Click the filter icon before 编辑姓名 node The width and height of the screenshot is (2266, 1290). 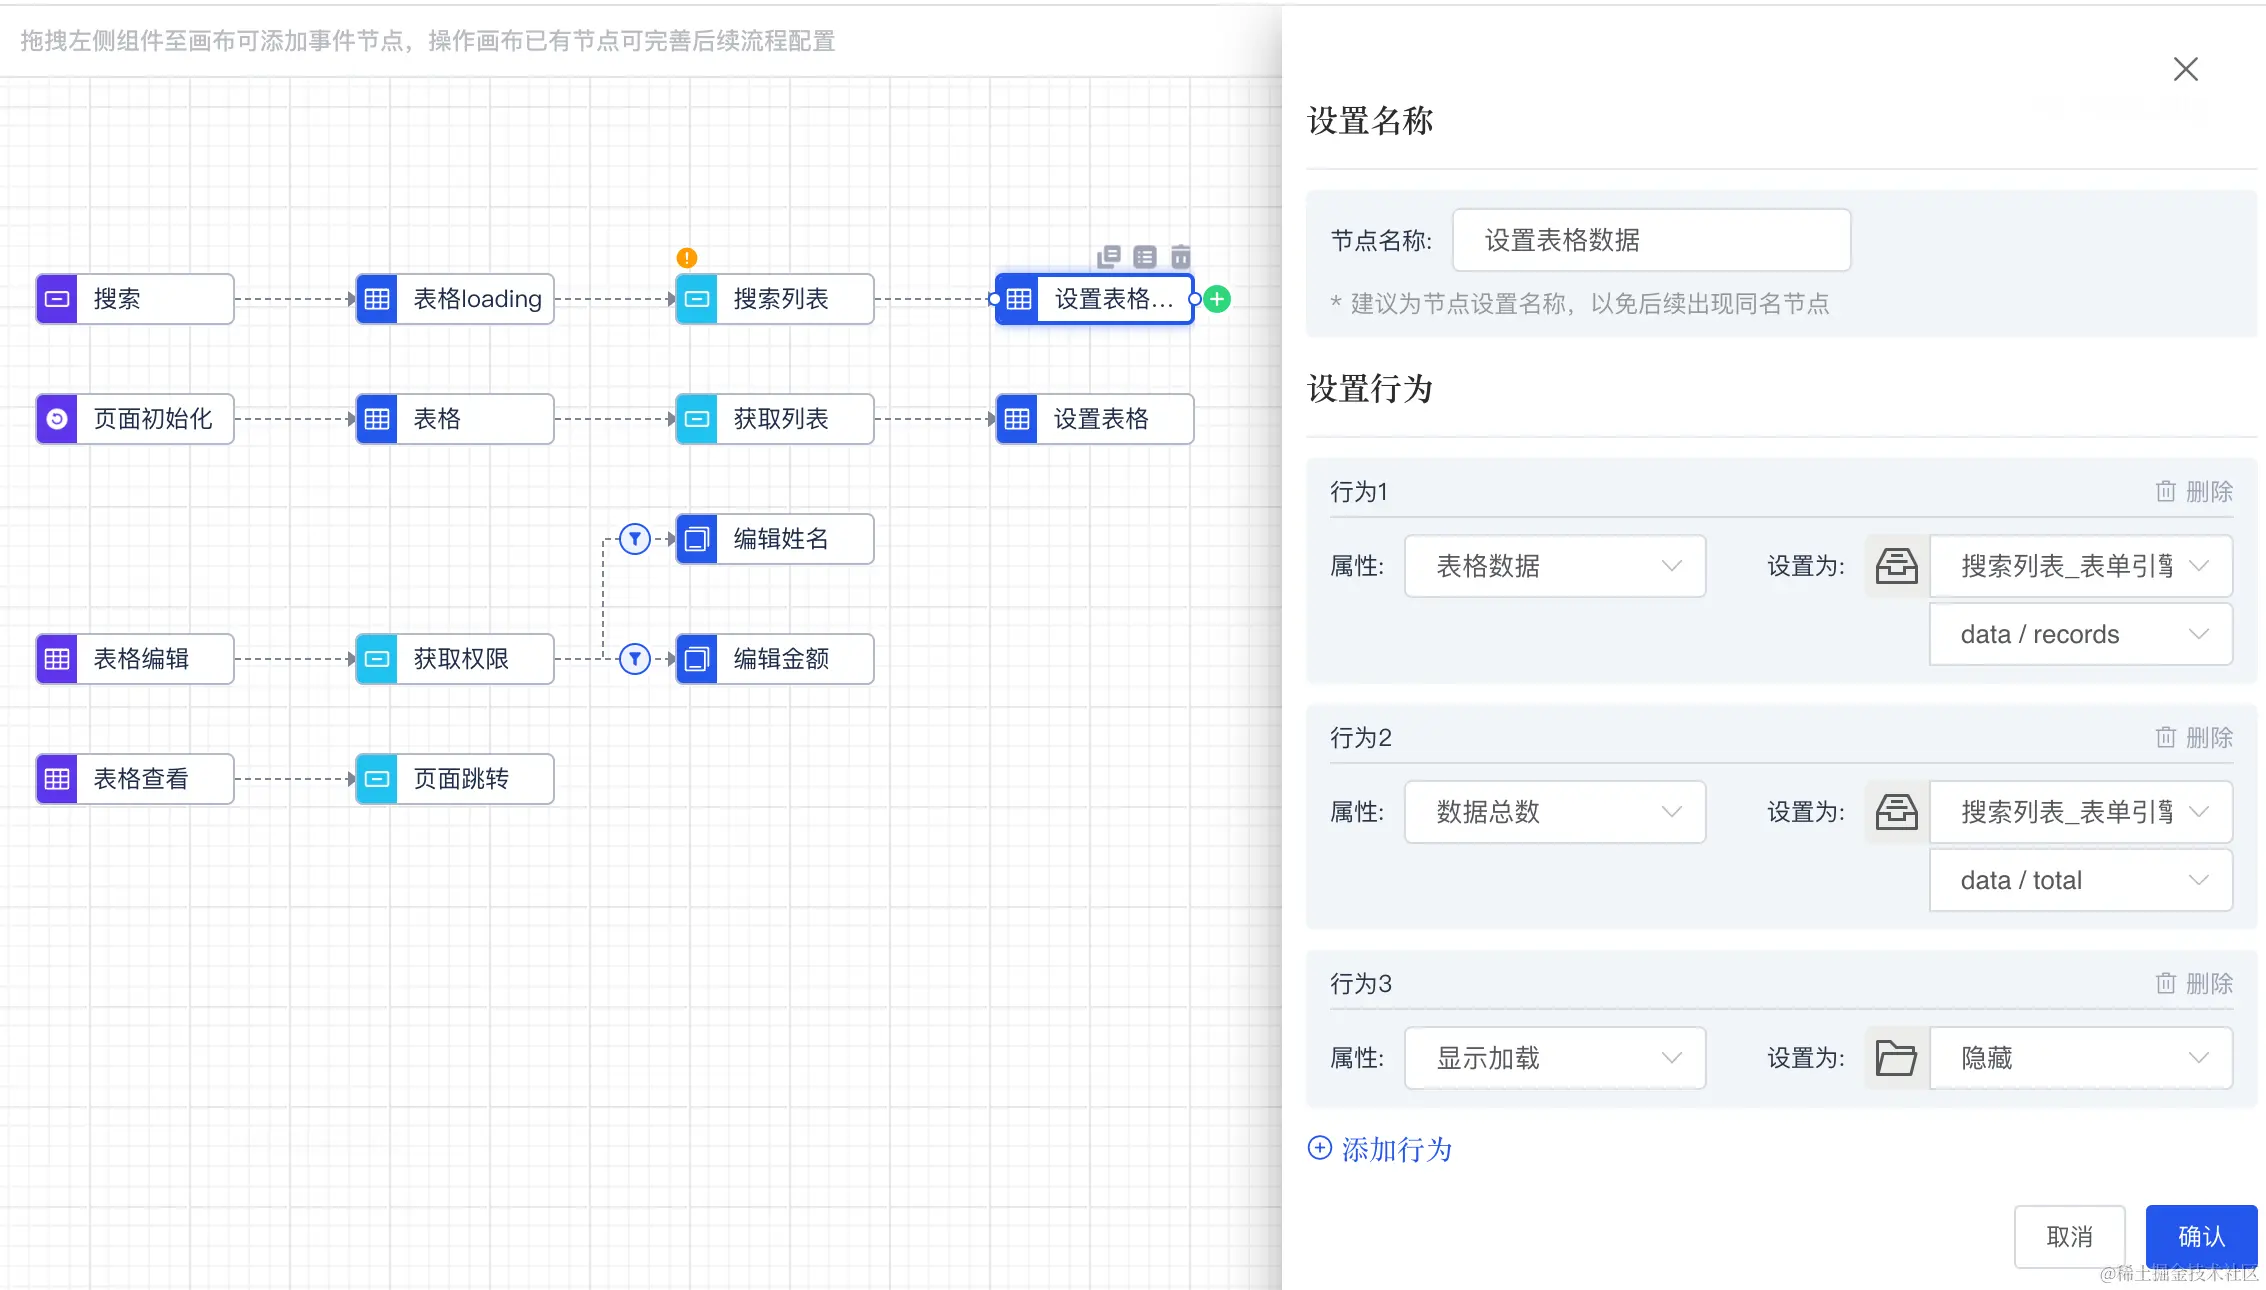635,539
